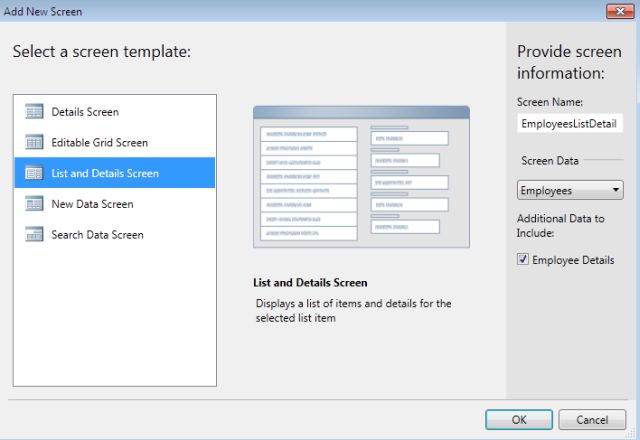This screenshot has height=440, width=640.
Task: Click into the Screen Name input field
Action: click(570, 123)
